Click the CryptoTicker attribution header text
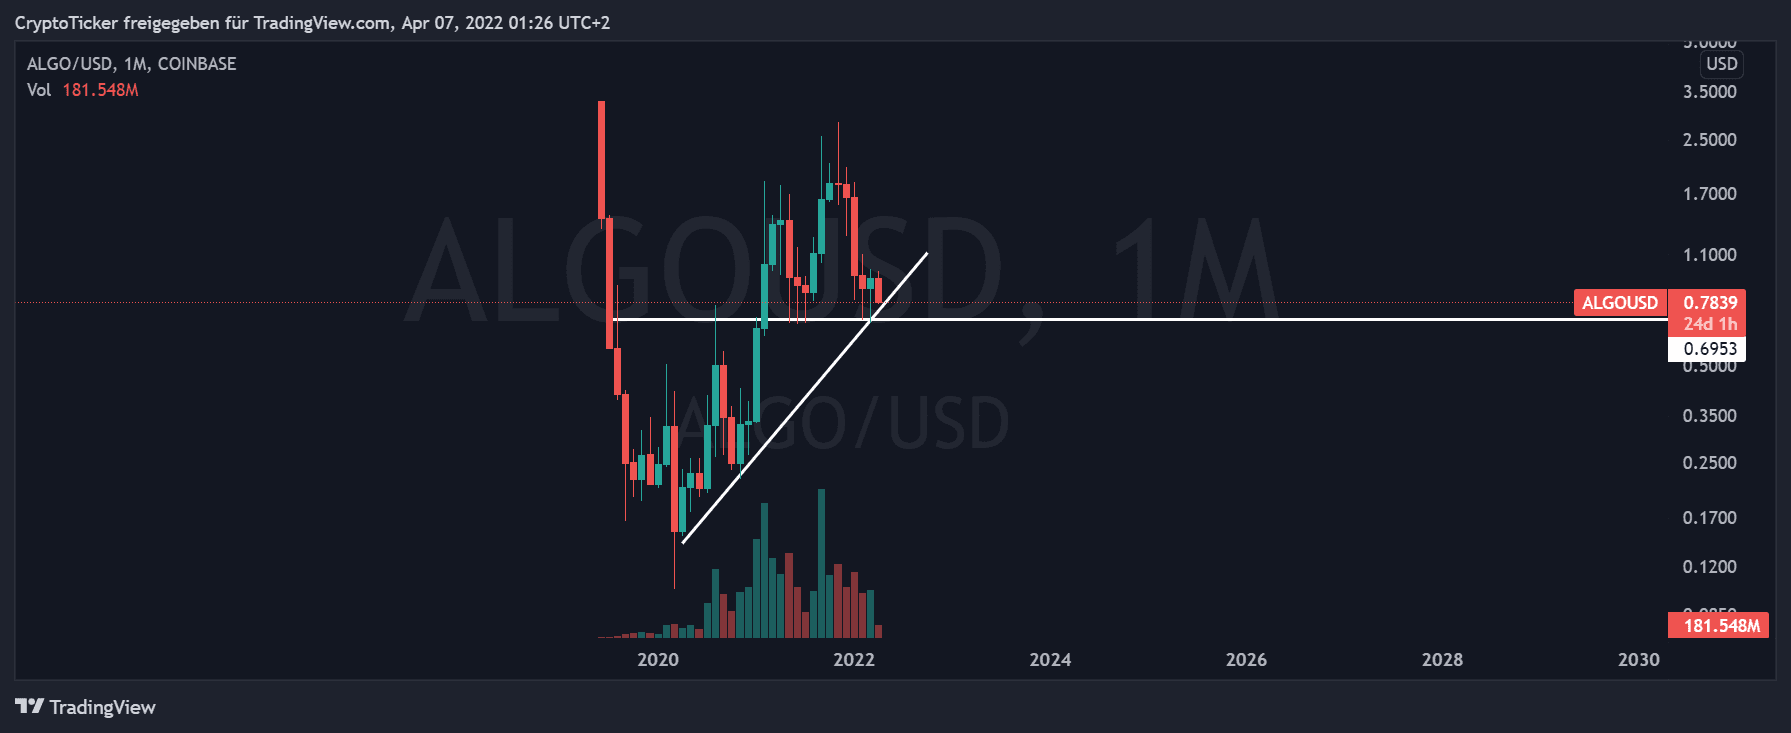Screen dimensions: 1791x733 (x=312, y=23)
